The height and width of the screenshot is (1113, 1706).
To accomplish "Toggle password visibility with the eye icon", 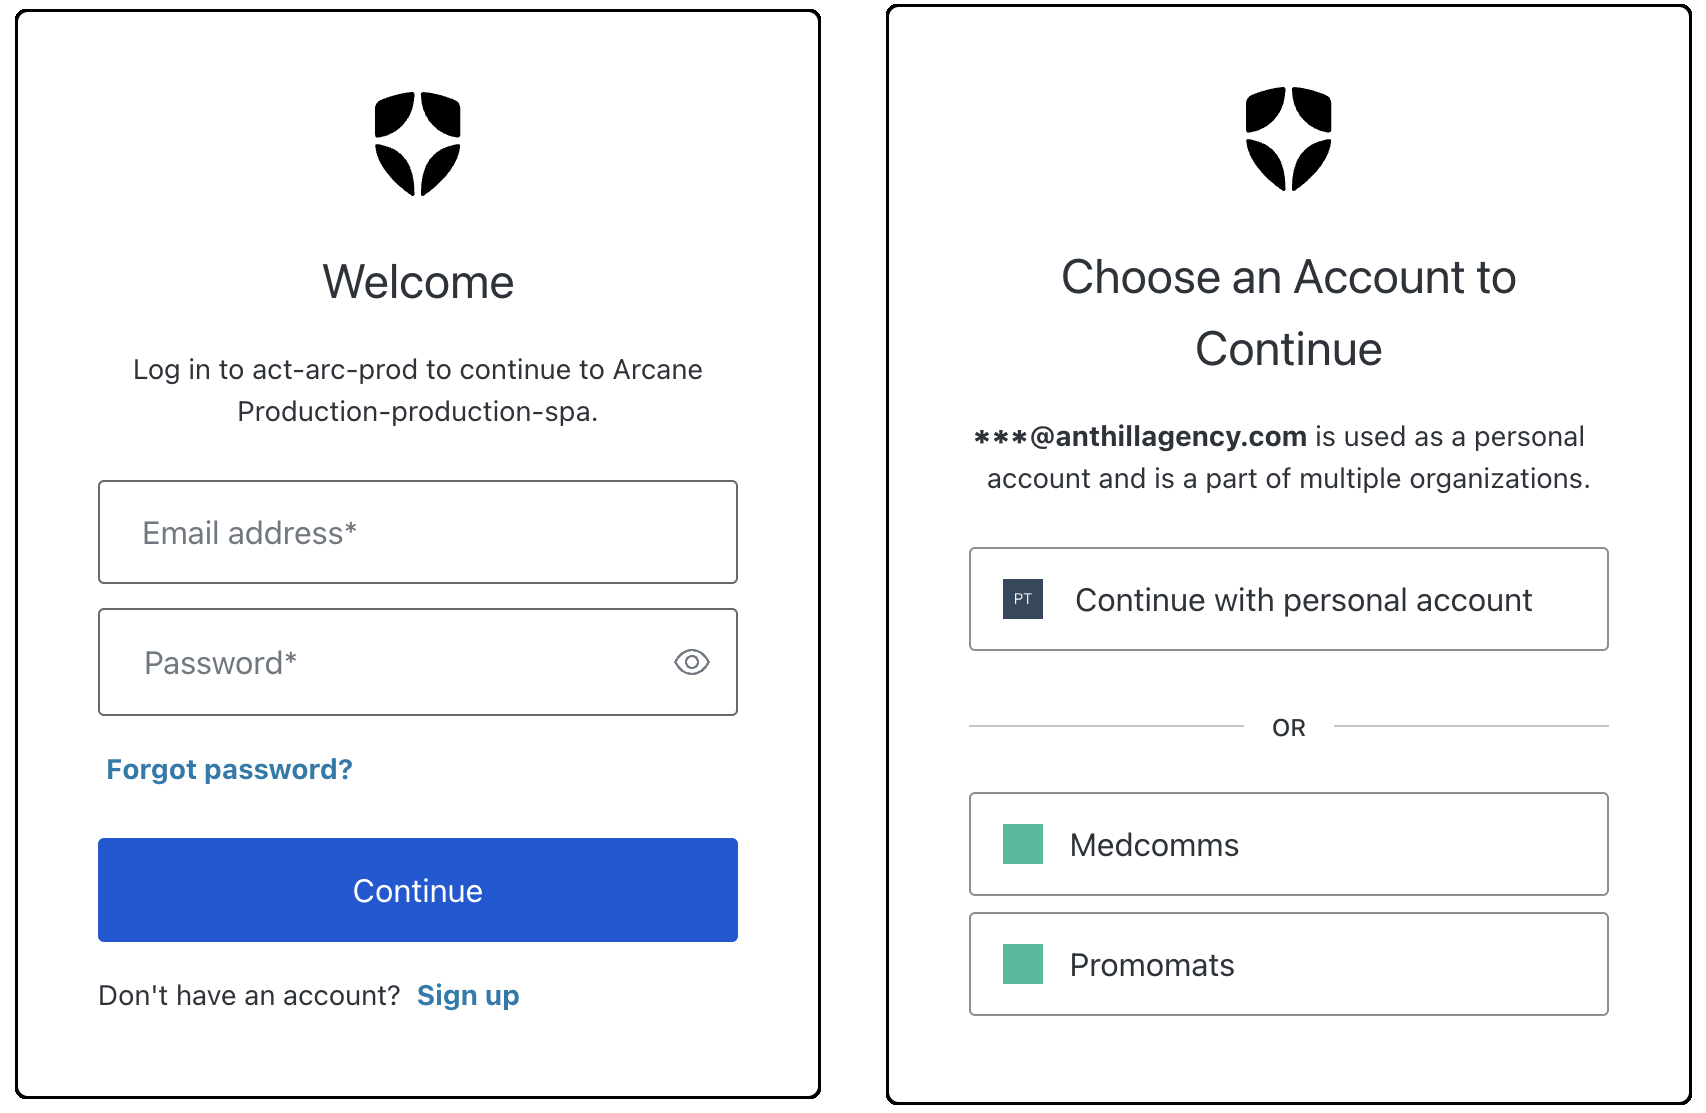I will [x=691, y=662].
